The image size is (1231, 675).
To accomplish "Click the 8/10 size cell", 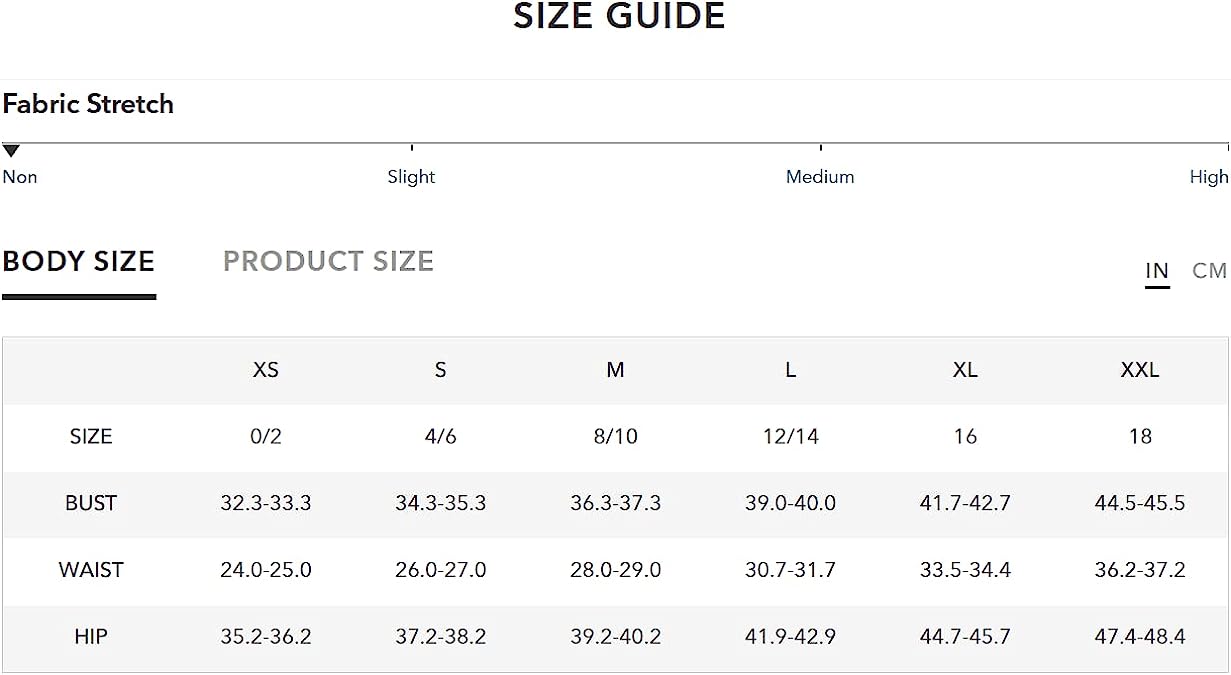I will point(615,437).
